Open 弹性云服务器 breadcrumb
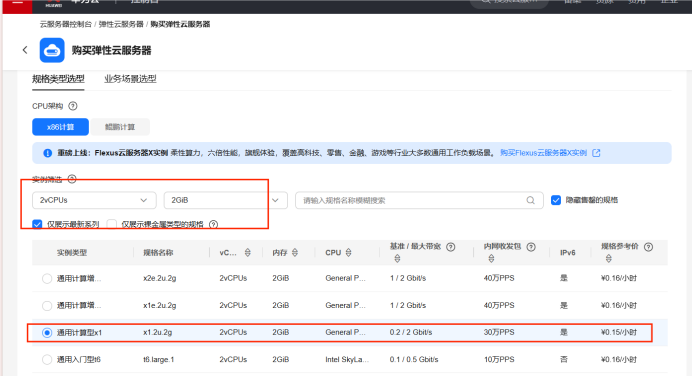This screenshot has height=376, width=692. (121, 24)
